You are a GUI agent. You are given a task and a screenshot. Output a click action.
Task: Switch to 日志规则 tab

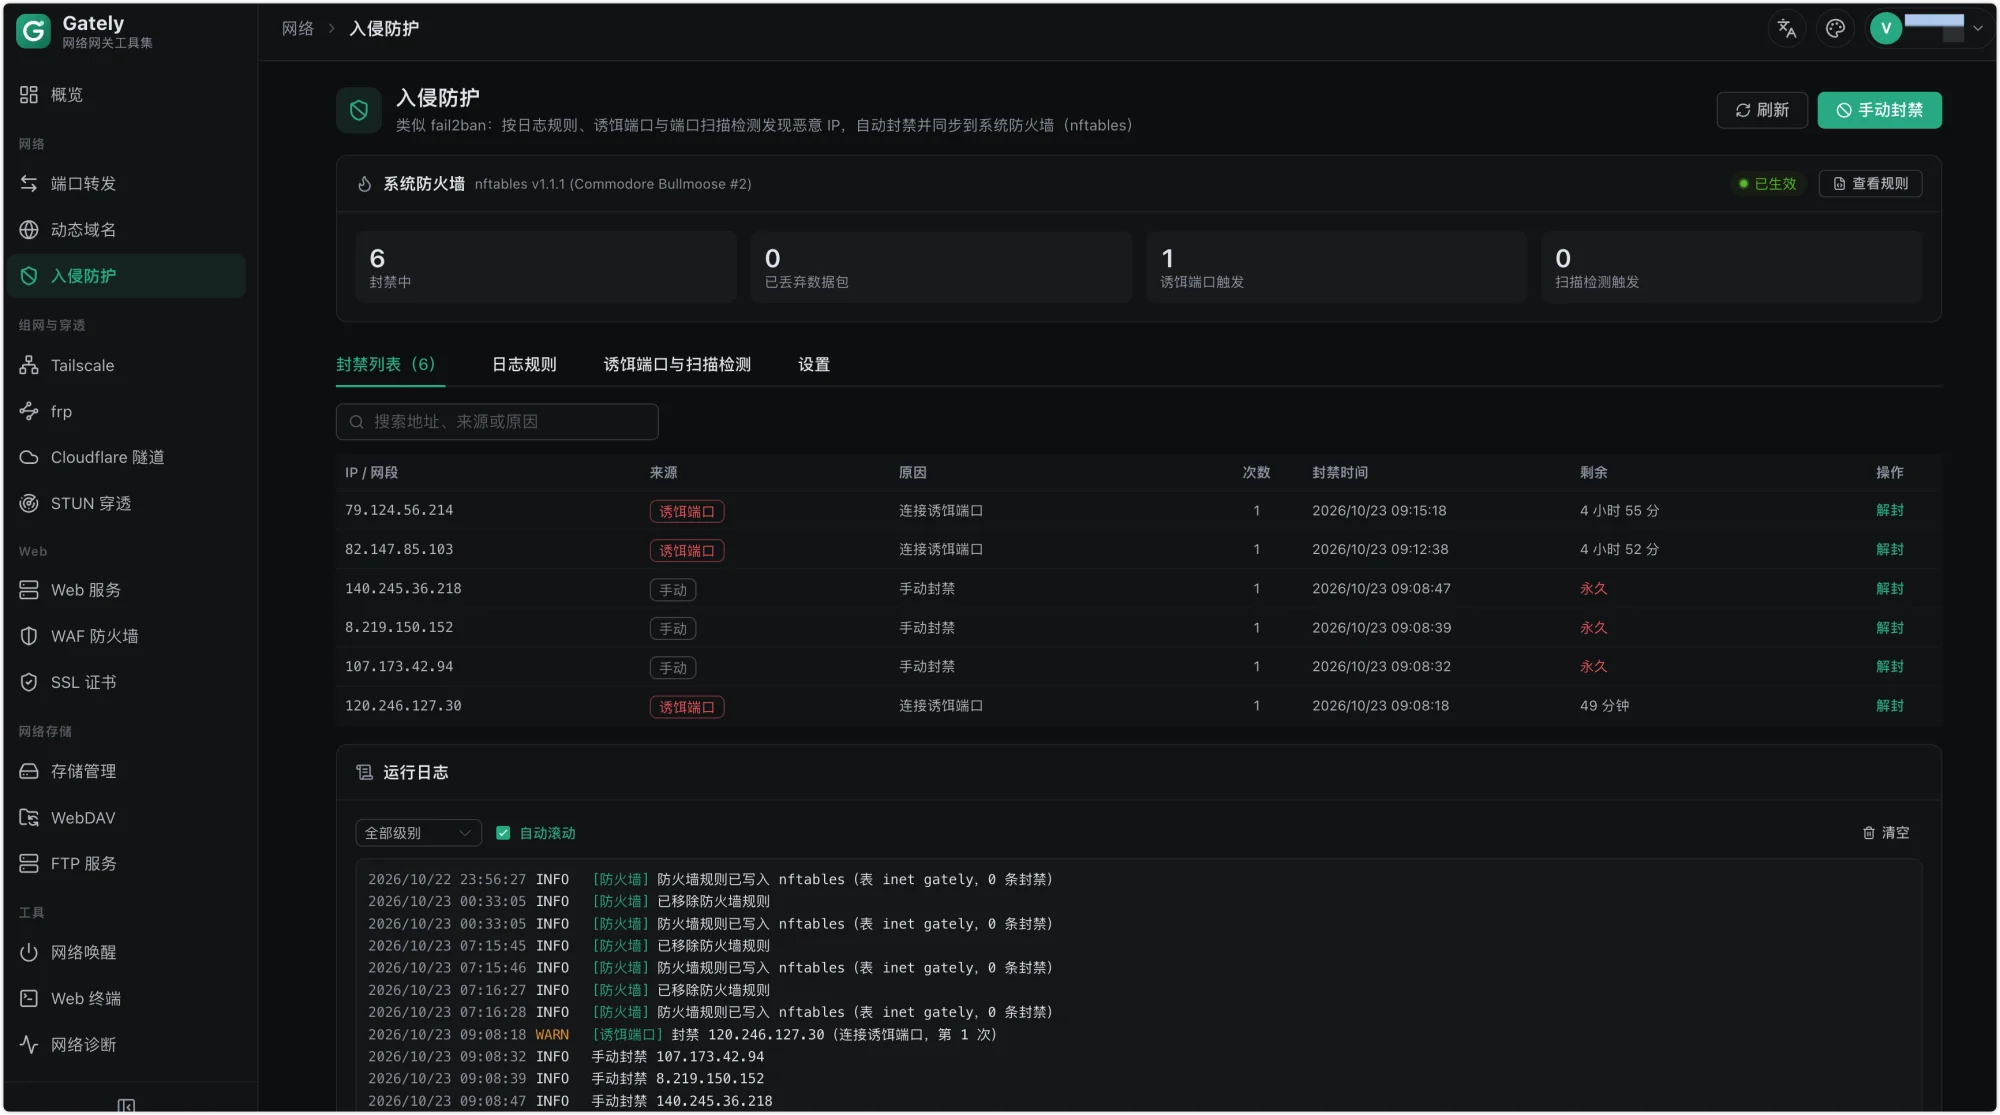click(524, 365)
